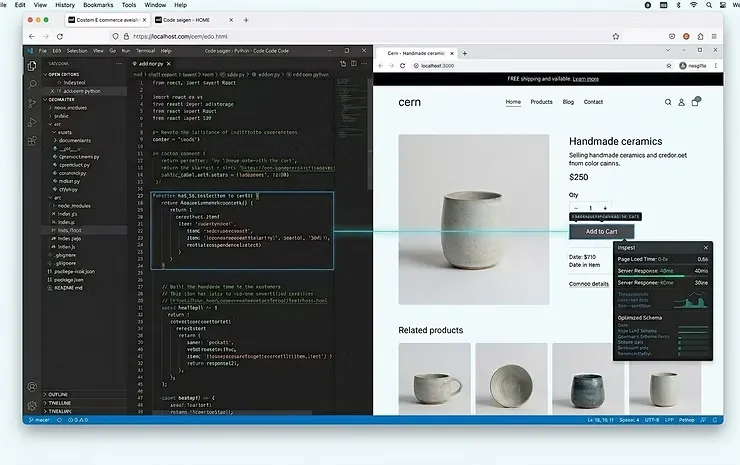Screen dimensions: 740x465
Task: Click the Common details link
Action: pos(589,284)
